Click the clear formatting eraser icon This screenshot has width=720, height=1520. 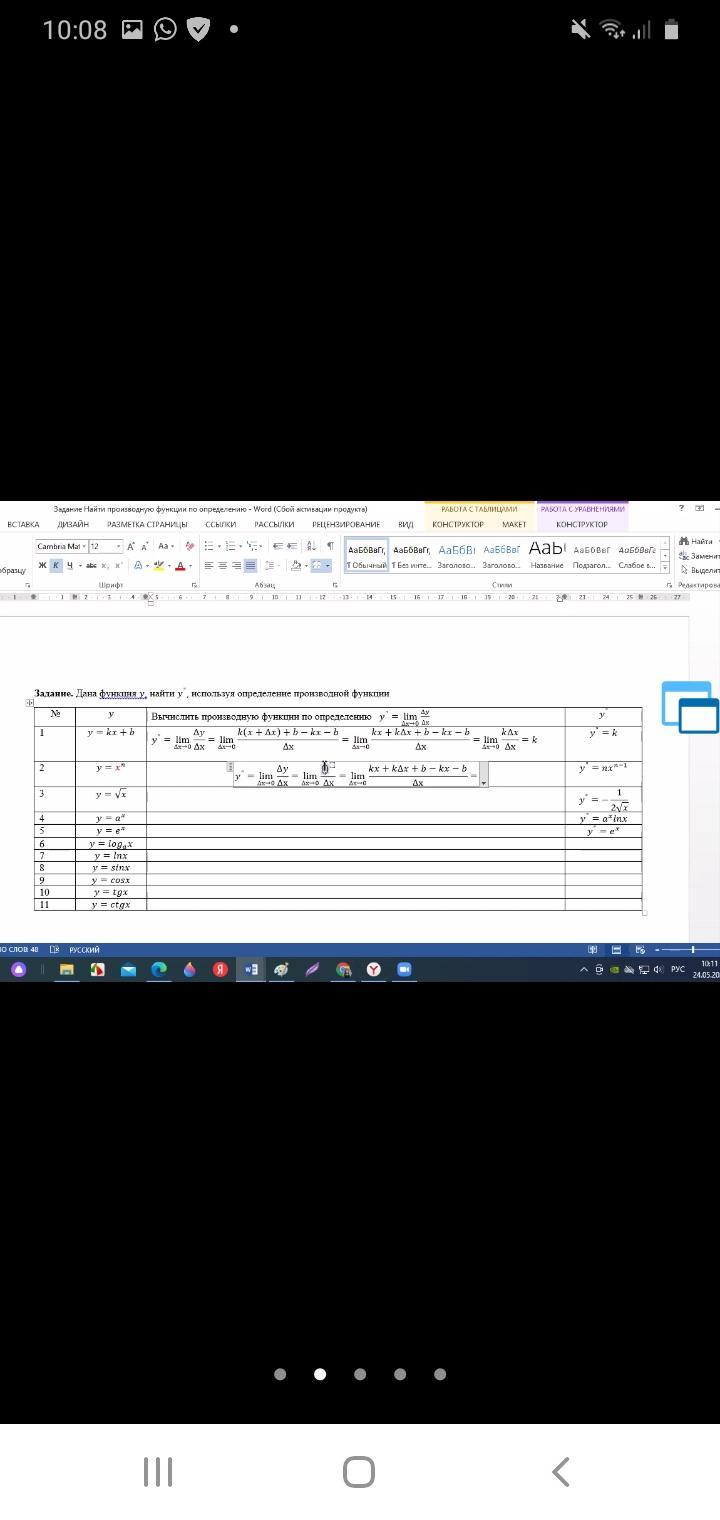pyautogui.click(x=189, y=546)
